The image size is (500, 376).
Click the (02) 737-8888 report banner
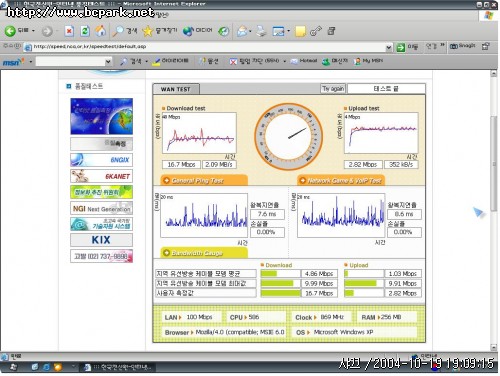pos(101,256)
